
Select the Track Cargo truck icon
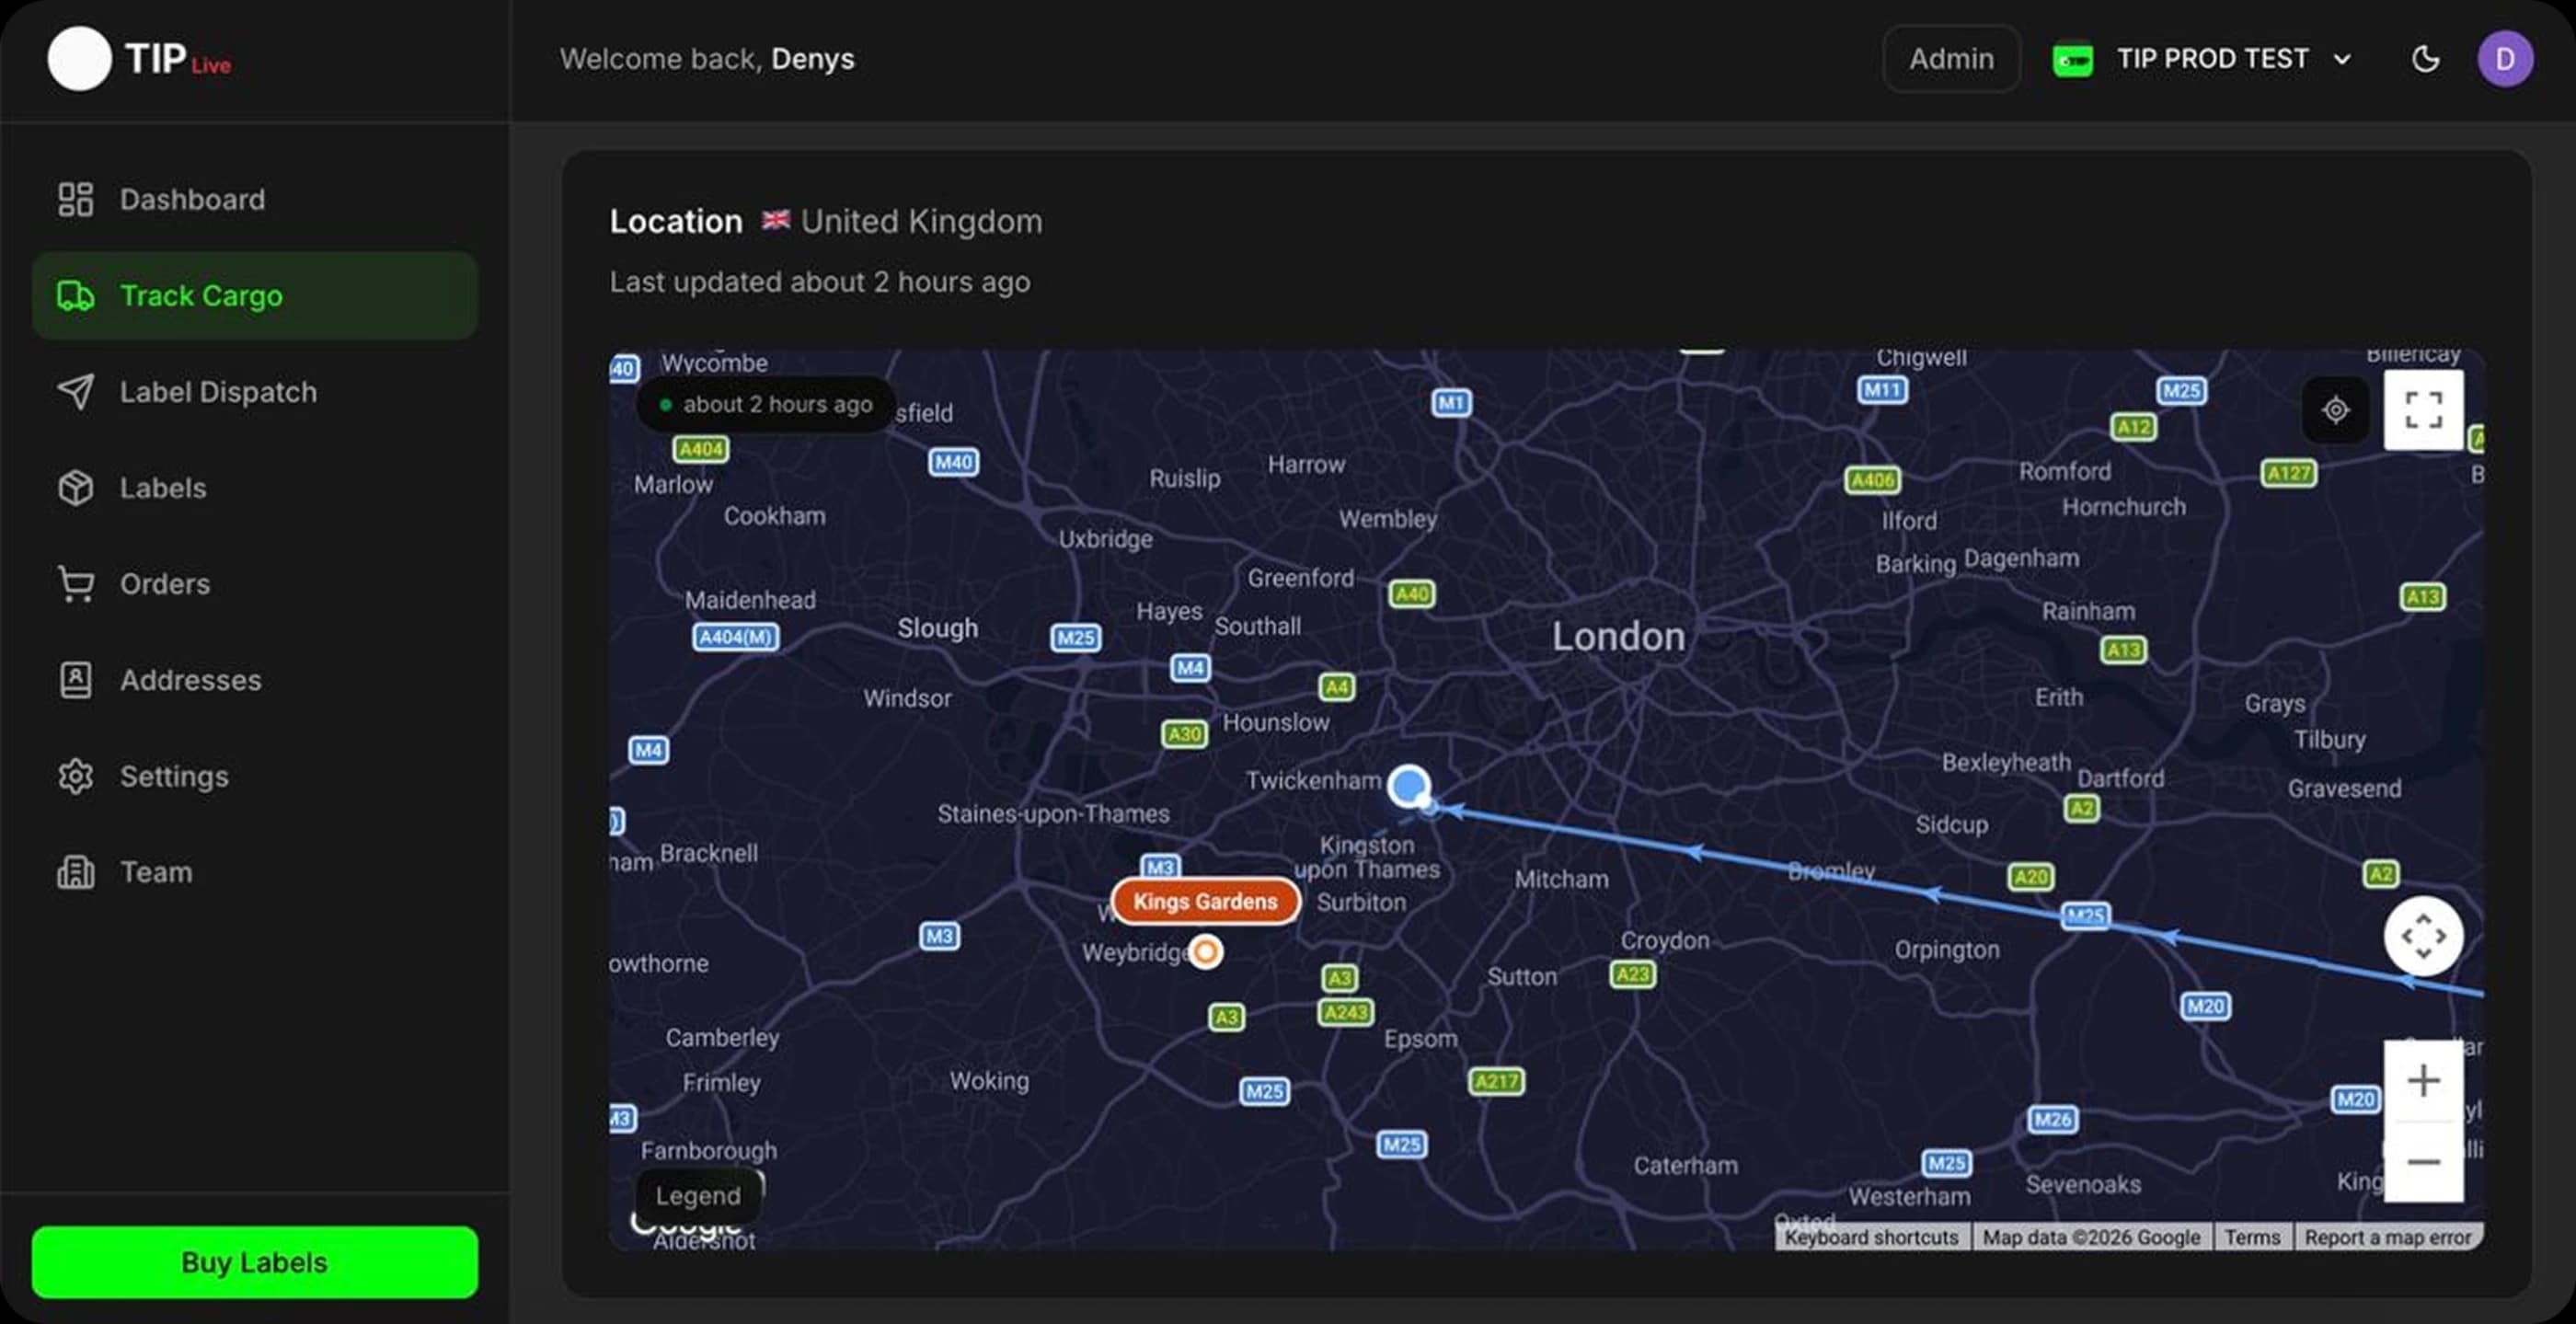click(x=75, y=295)
